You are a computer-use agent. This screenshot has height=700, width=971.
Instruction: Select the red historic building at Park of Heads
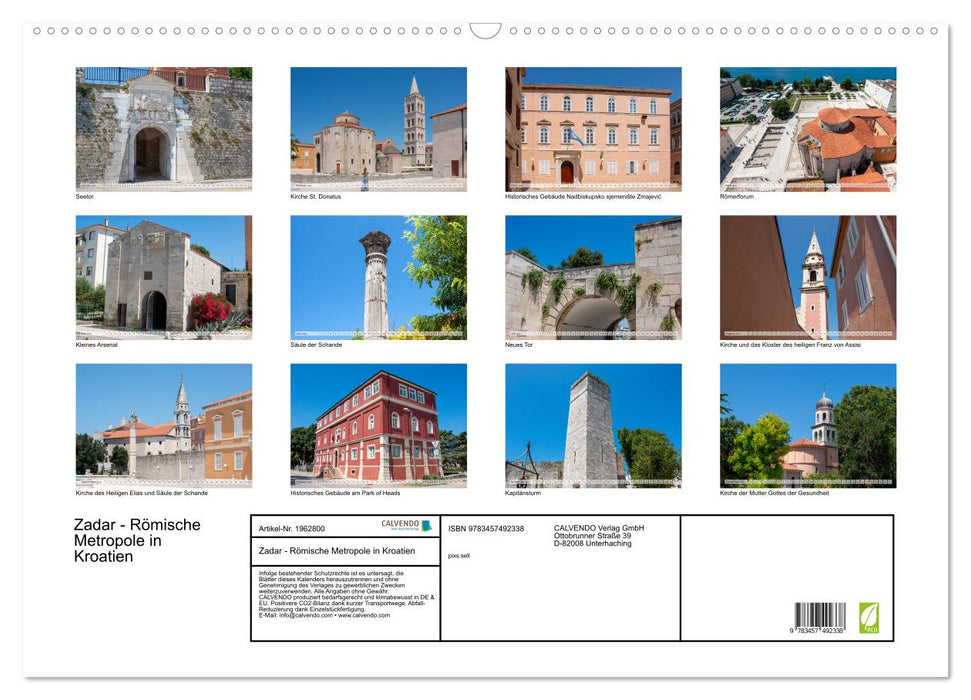click(x=378, y=425)
